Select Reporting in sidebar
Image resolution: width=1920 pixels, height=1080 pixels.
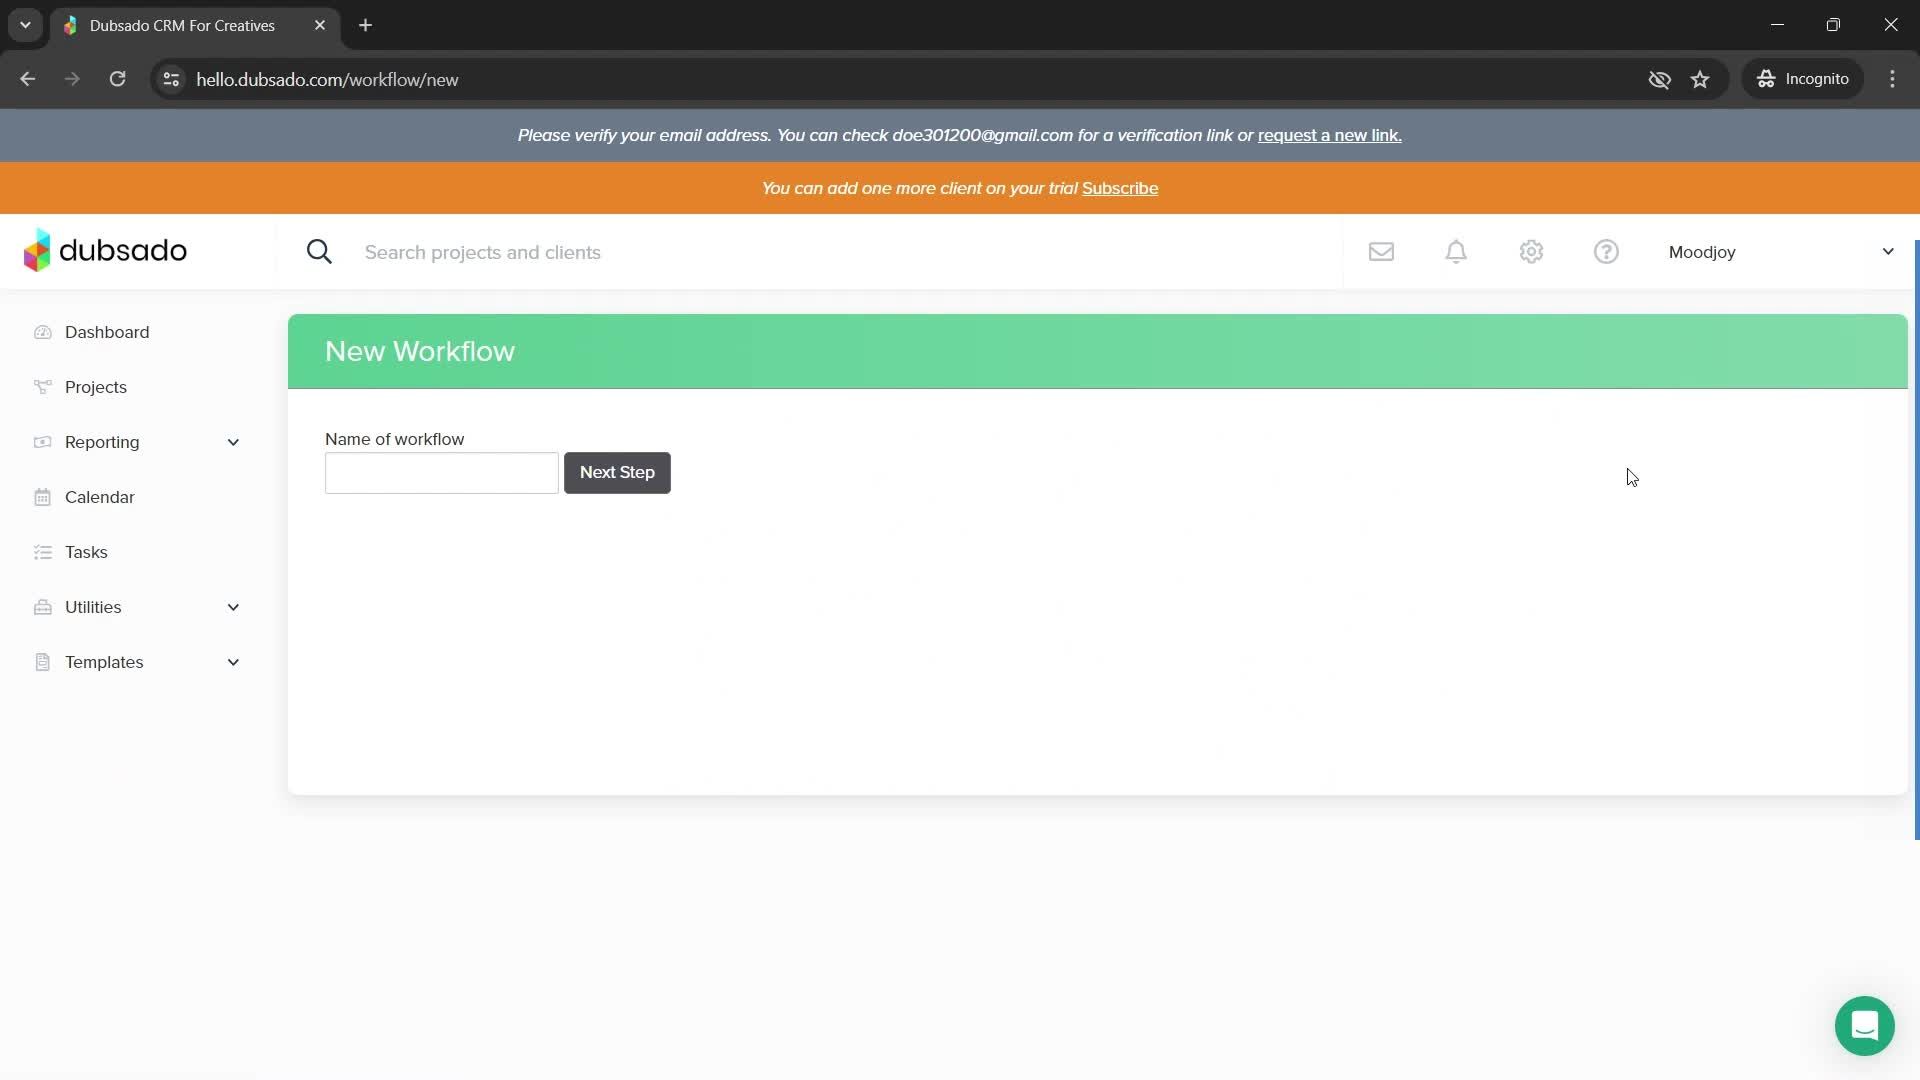102,442
